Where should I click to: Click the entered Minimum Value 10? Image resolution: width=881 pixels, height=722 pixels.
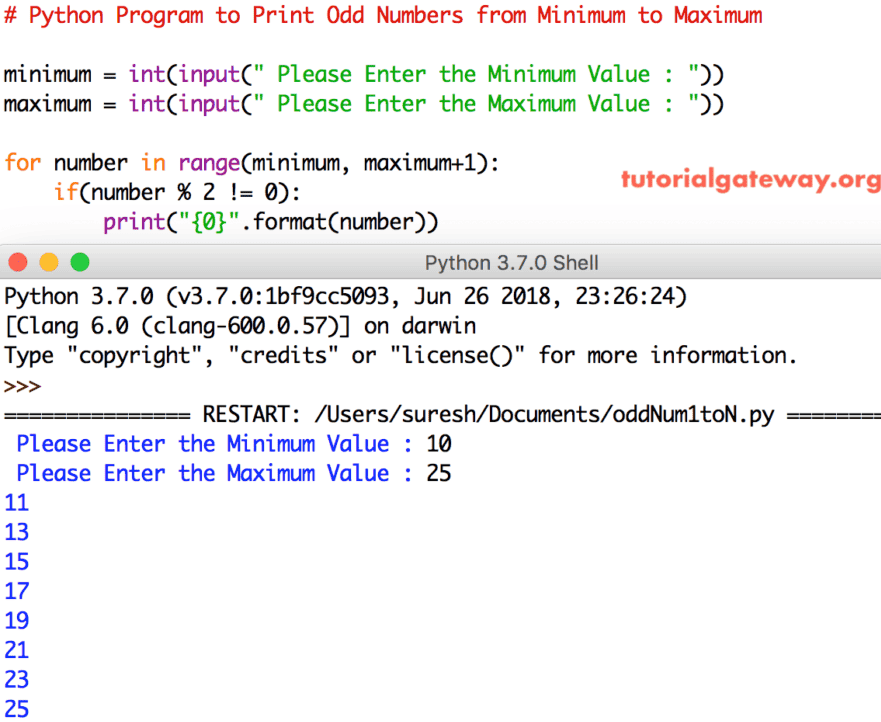tap(438, 443)
